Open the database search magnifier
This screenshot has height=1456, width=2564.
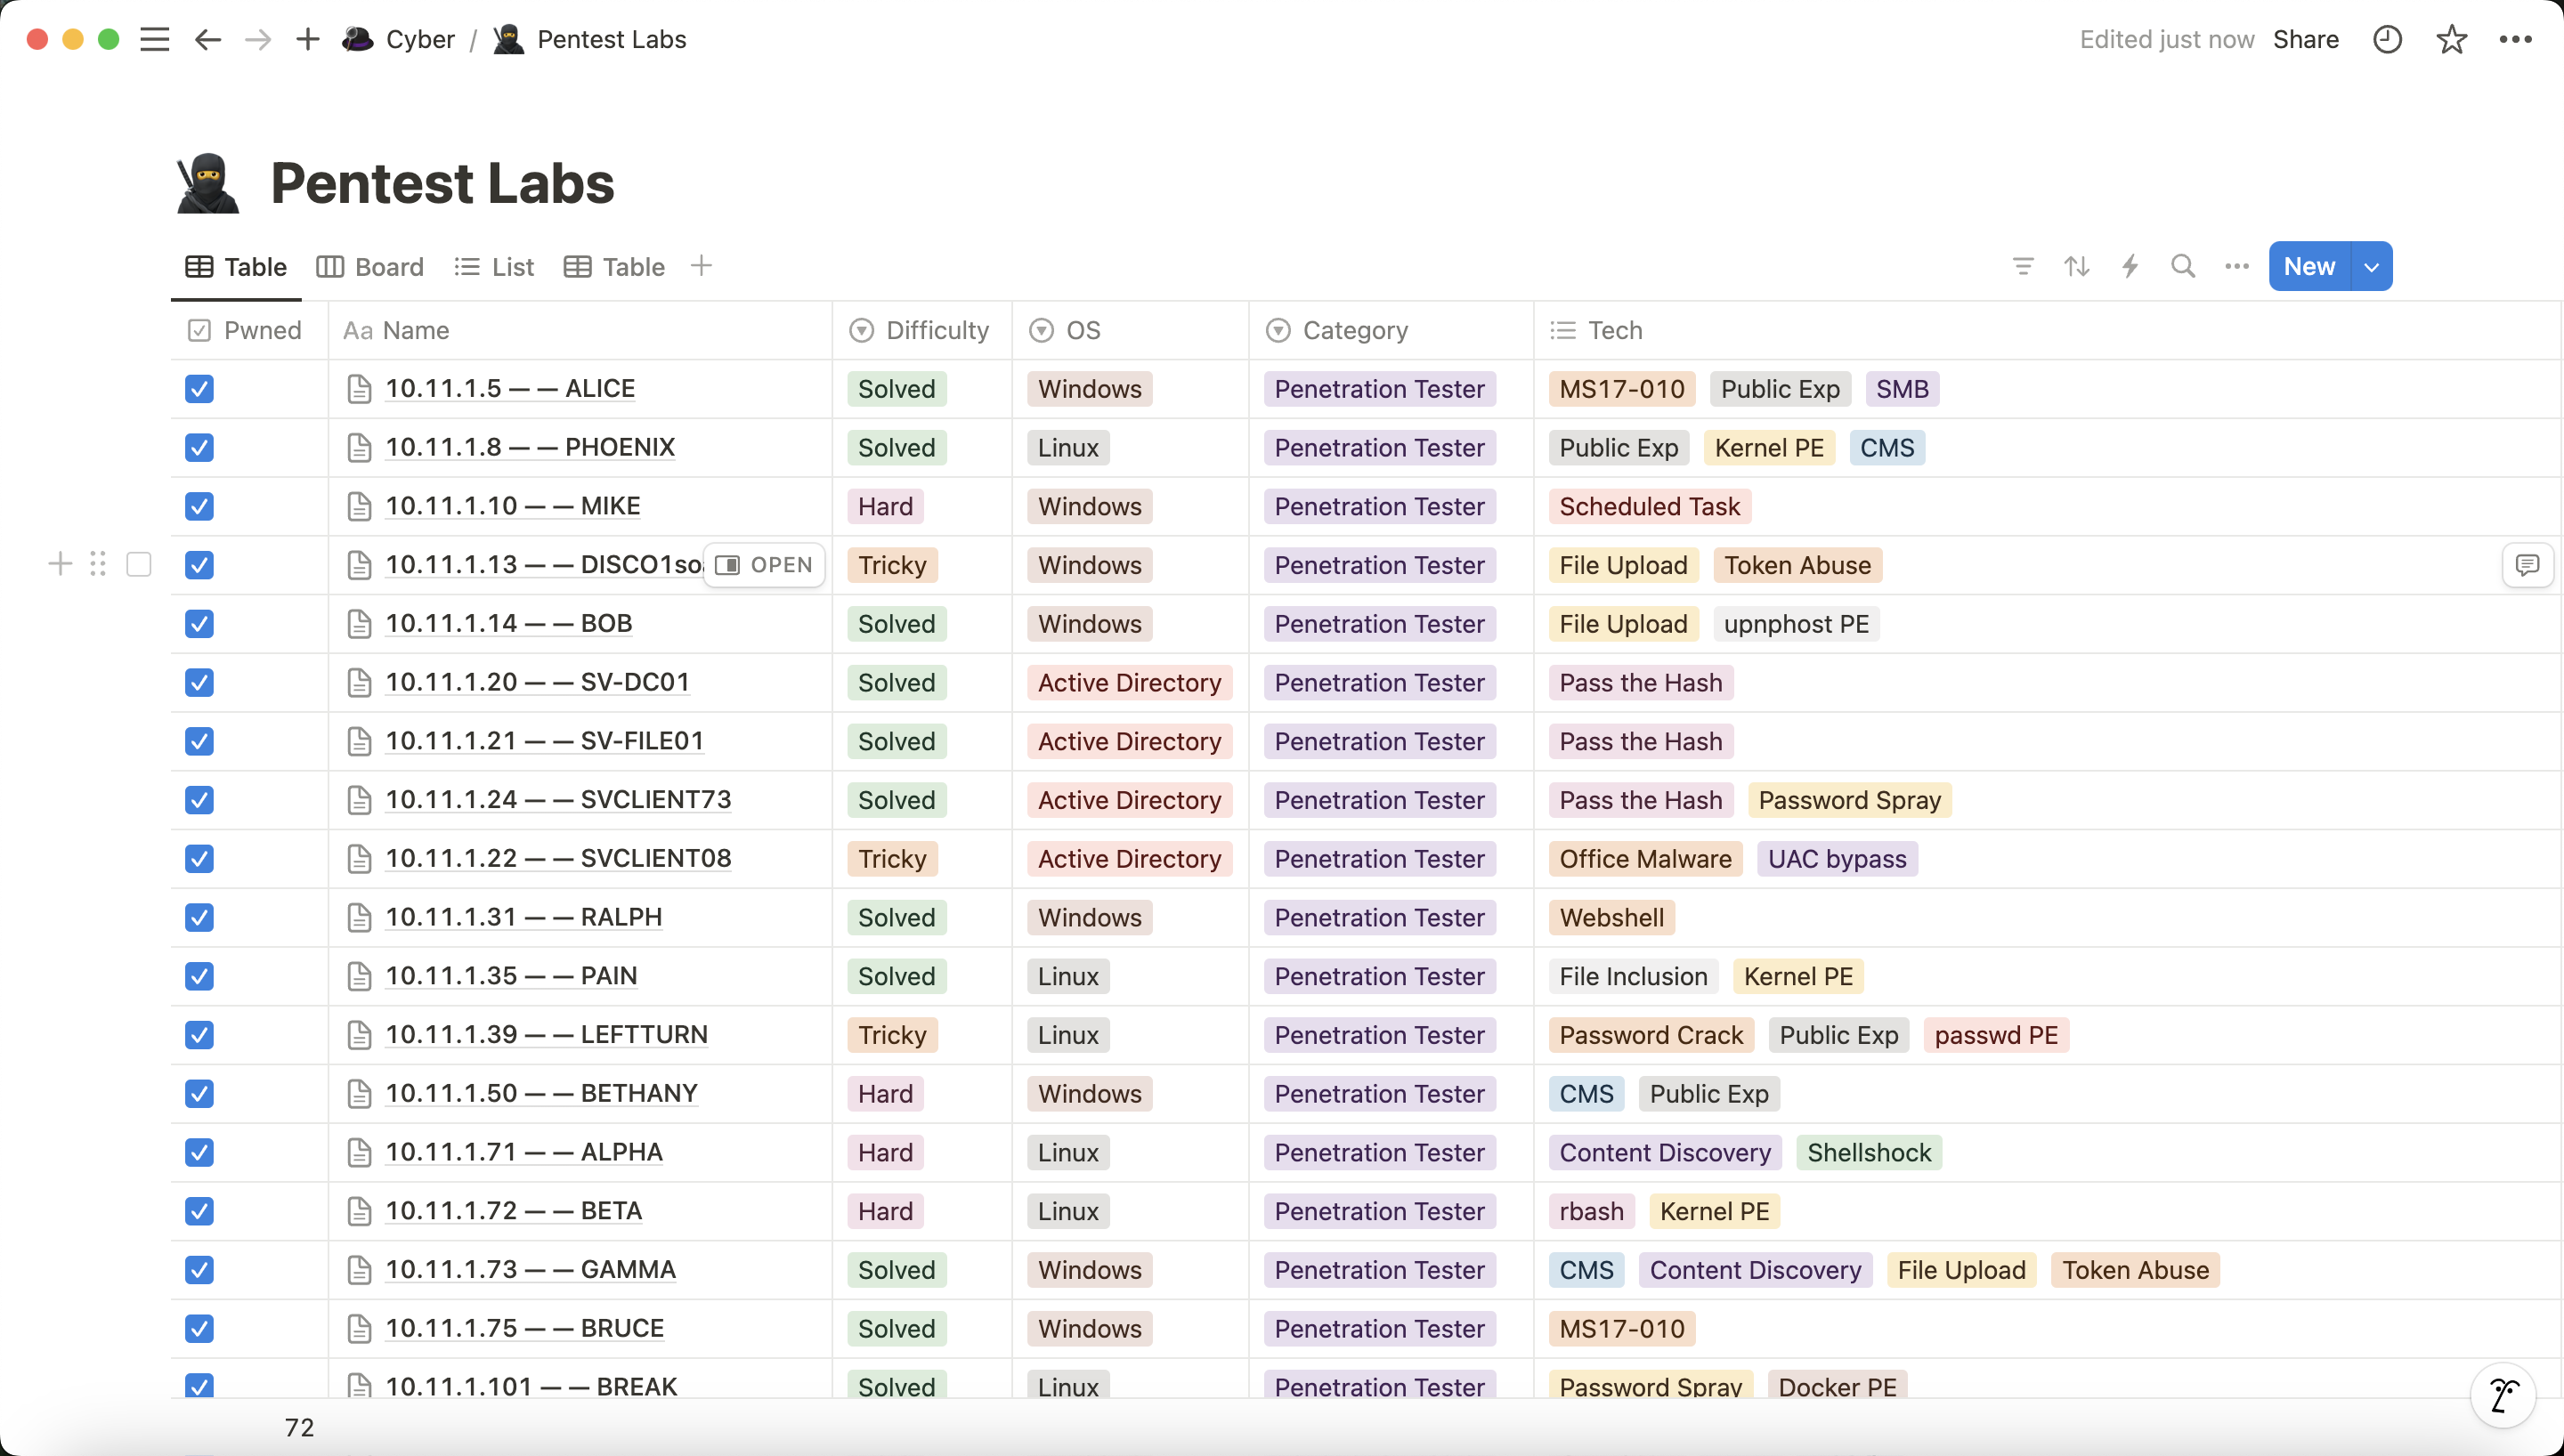[x=2183, y=266]
